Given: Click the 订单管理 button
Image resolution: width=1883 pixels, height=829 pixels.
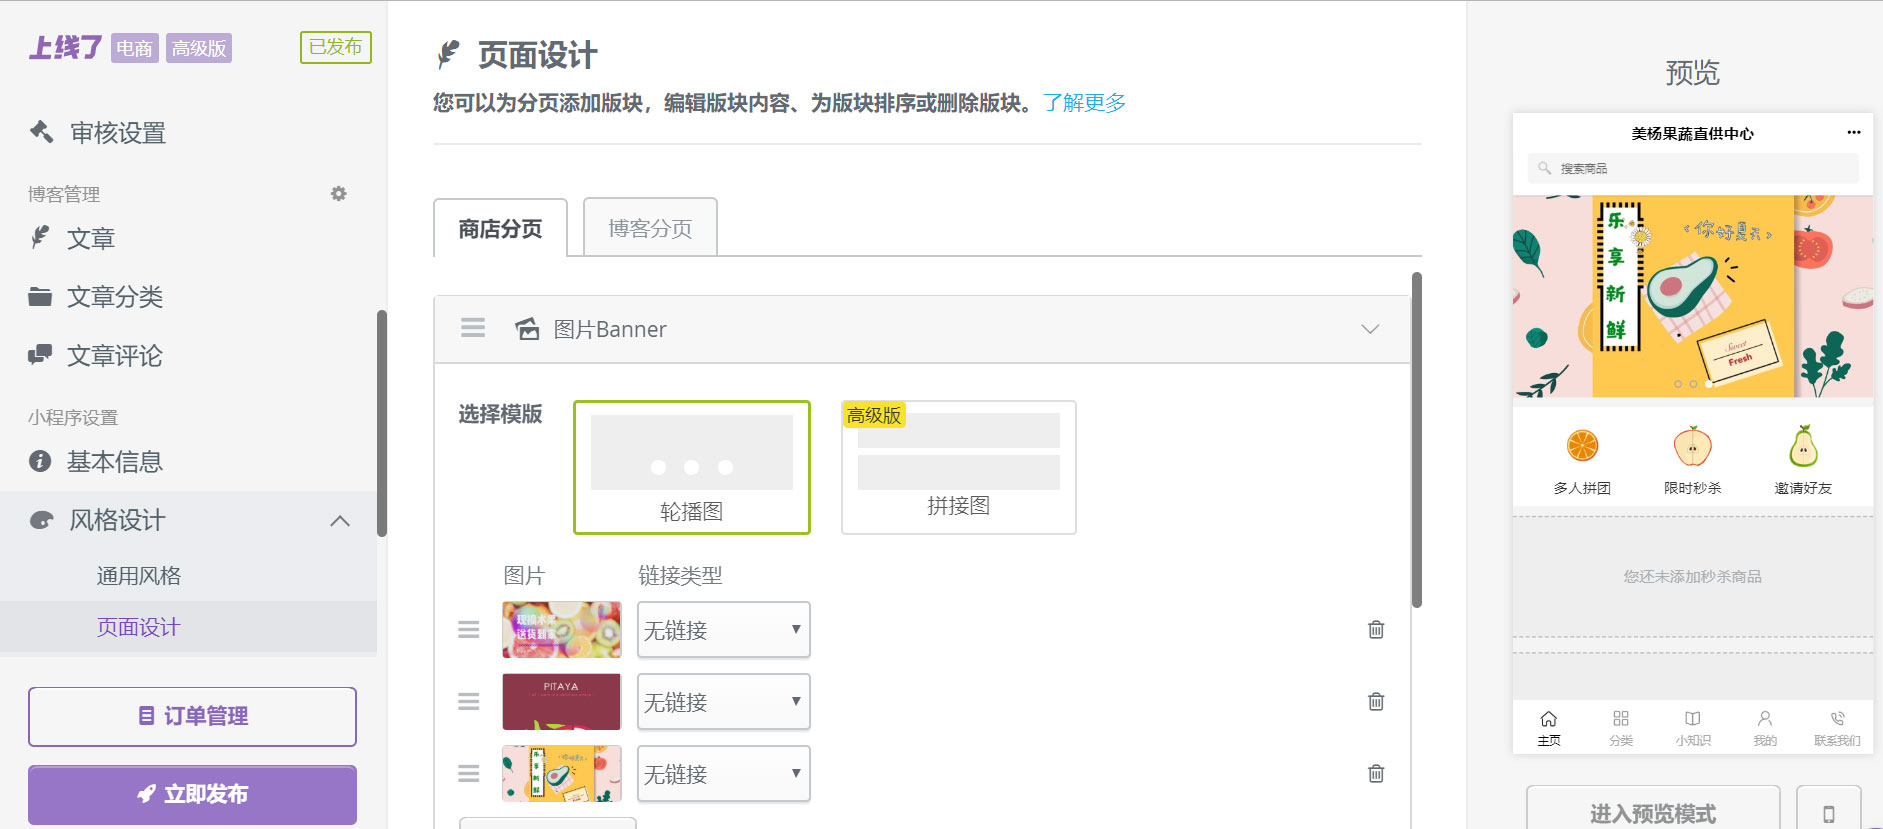Looking at the screenshot, I should point(192,716).
